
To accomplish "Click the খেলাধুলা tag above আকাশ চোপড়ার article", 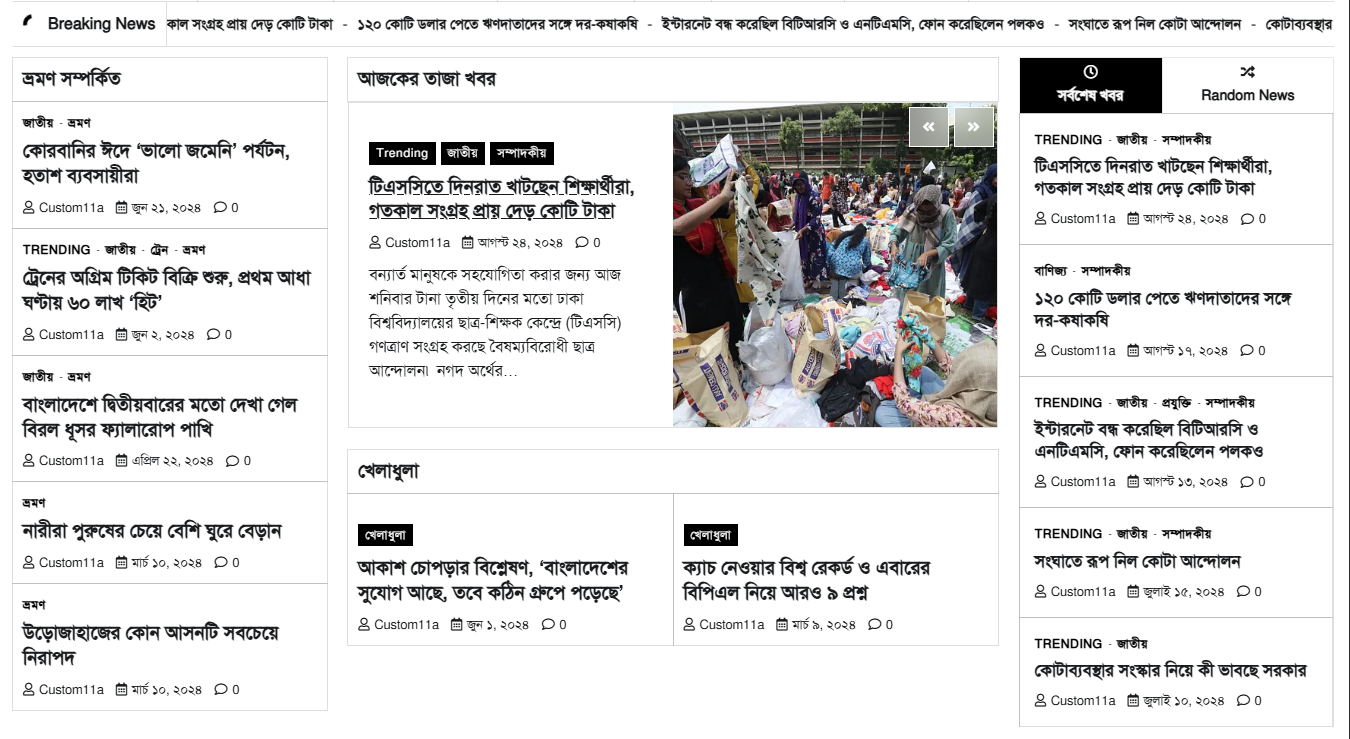I will pos(385,535).
